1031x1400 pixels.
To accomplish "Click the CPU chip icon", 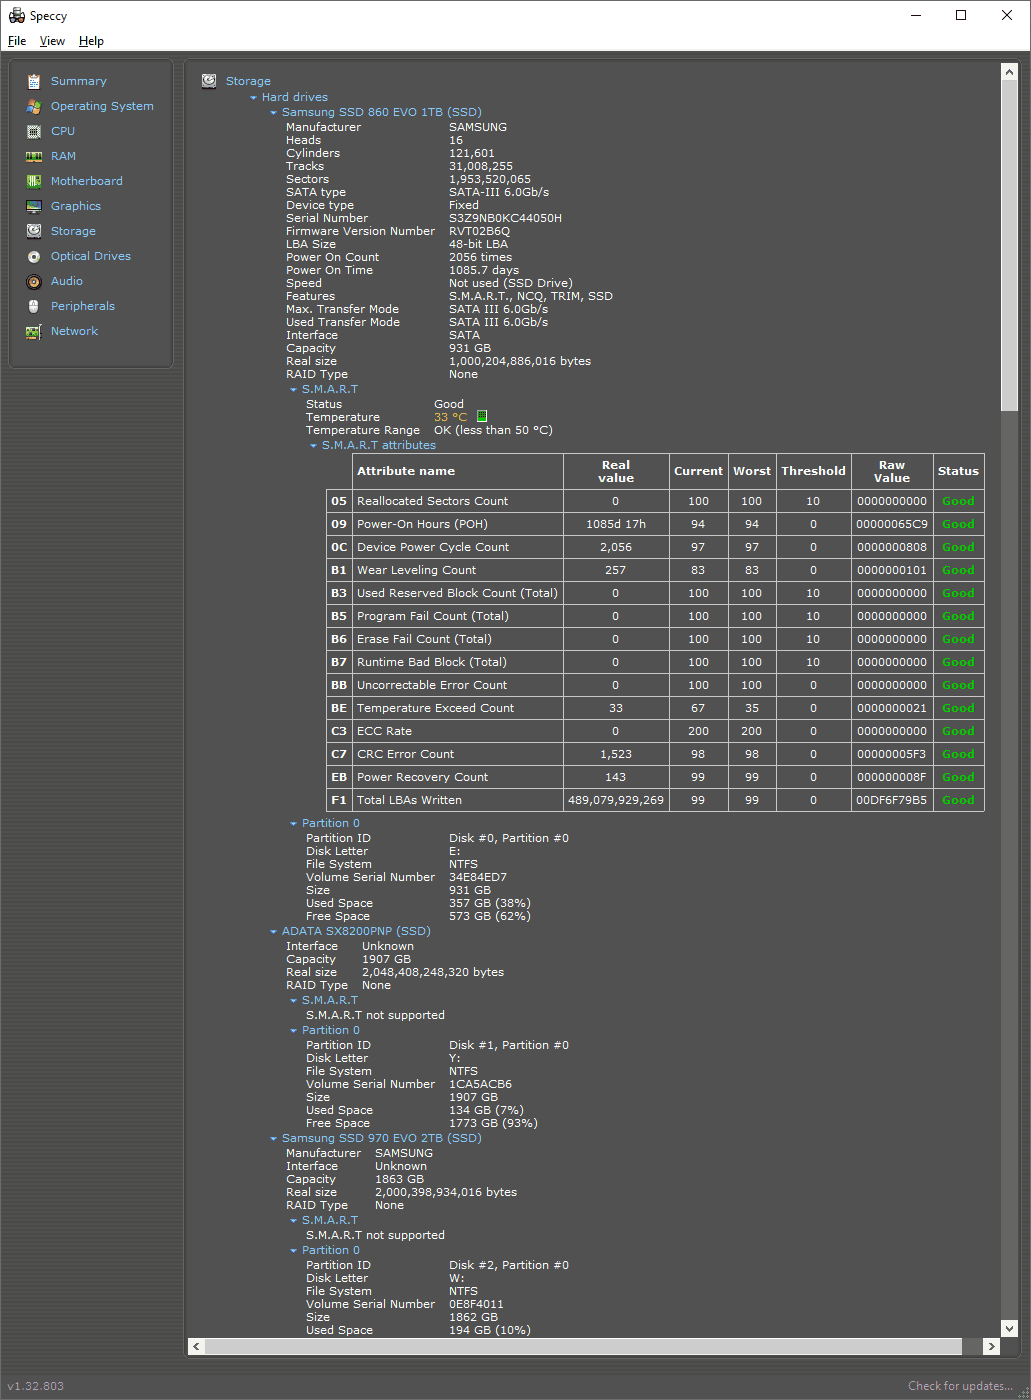I will click(x=33, y=131).
